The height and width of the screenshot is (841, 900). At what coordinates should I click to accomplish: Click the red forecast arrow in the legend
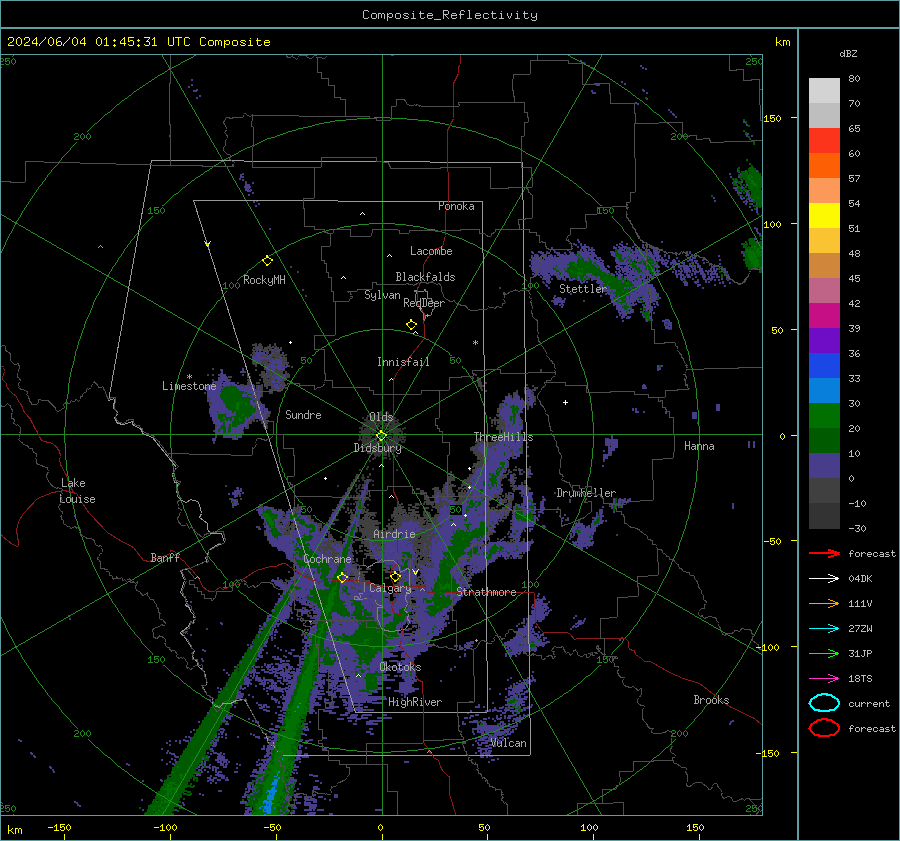[x=824, y=553]
